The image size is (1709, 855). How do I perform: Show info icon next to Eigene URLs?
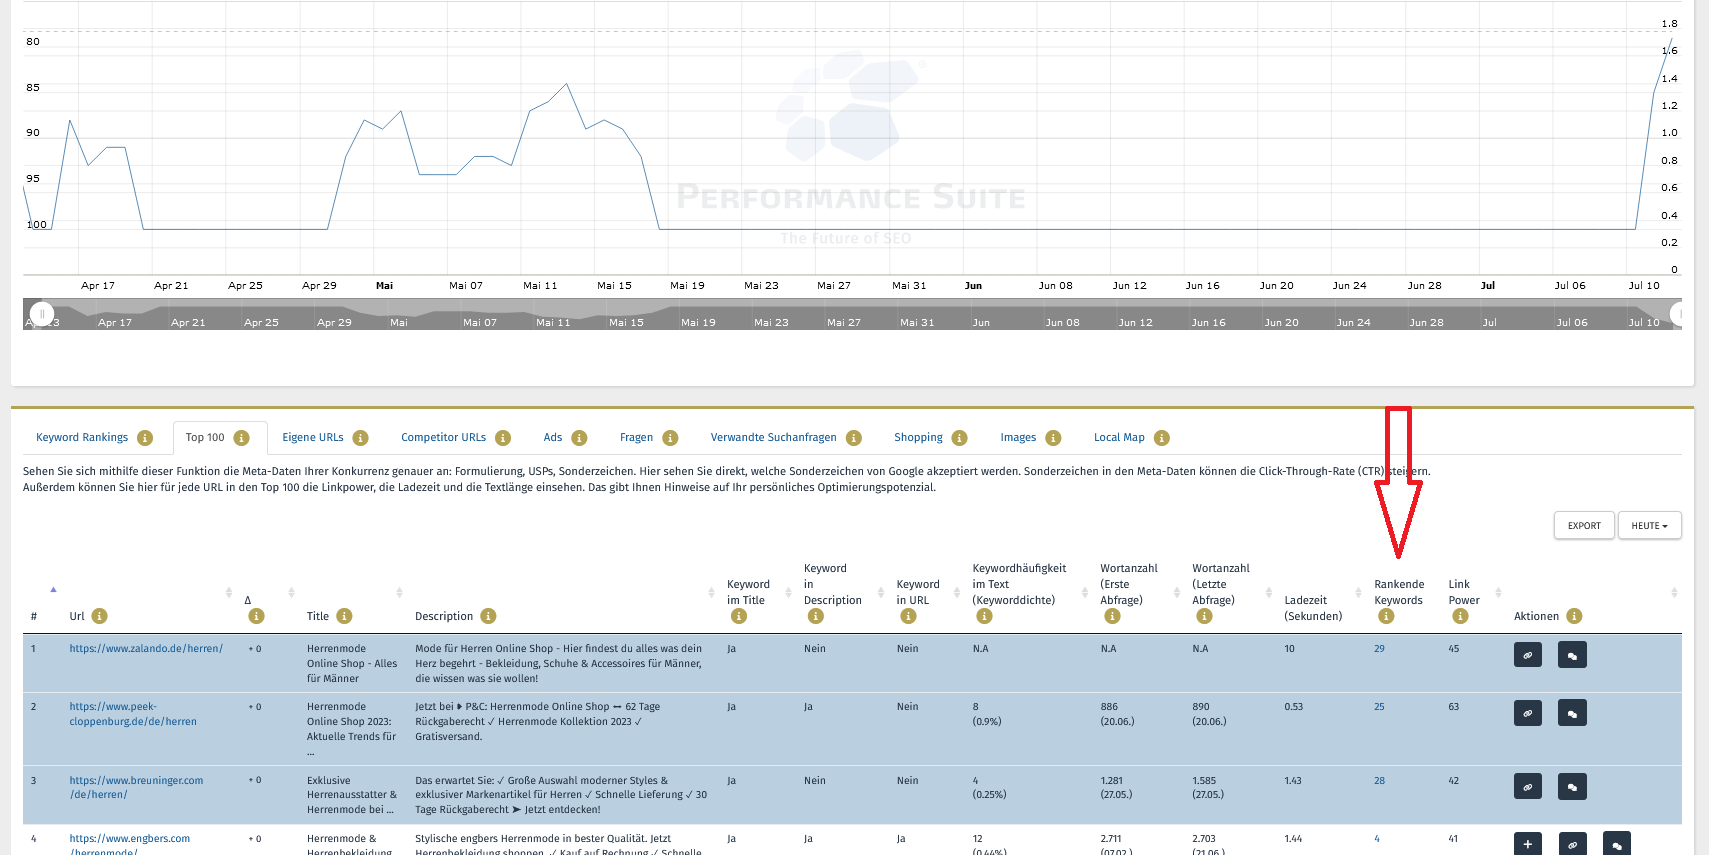click(x=360, y=438)
